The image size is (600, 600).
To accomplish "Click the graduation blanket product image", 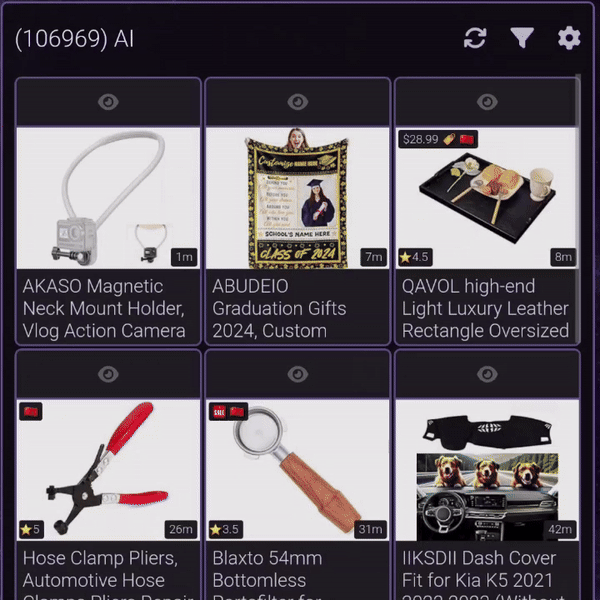I will tap(298, 198).
